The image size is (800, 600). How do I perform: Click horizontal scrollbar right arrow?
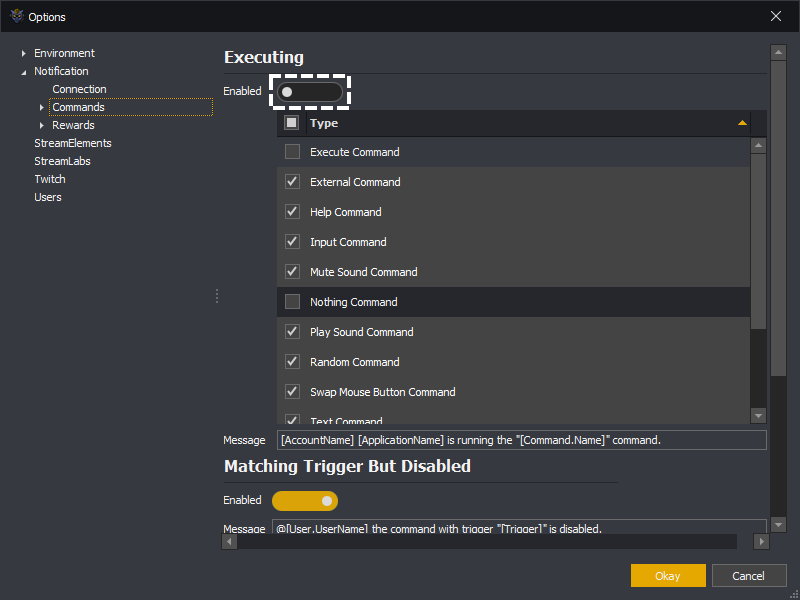point(761,541)
